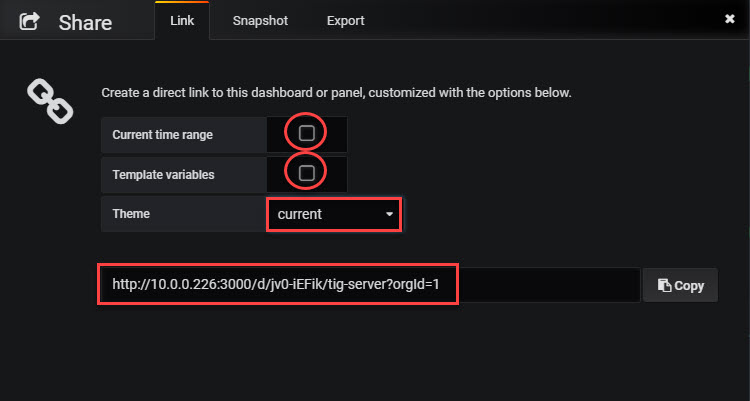Click the direct link description text
Viewport: 750px width, 401px height.
point(336,92)
